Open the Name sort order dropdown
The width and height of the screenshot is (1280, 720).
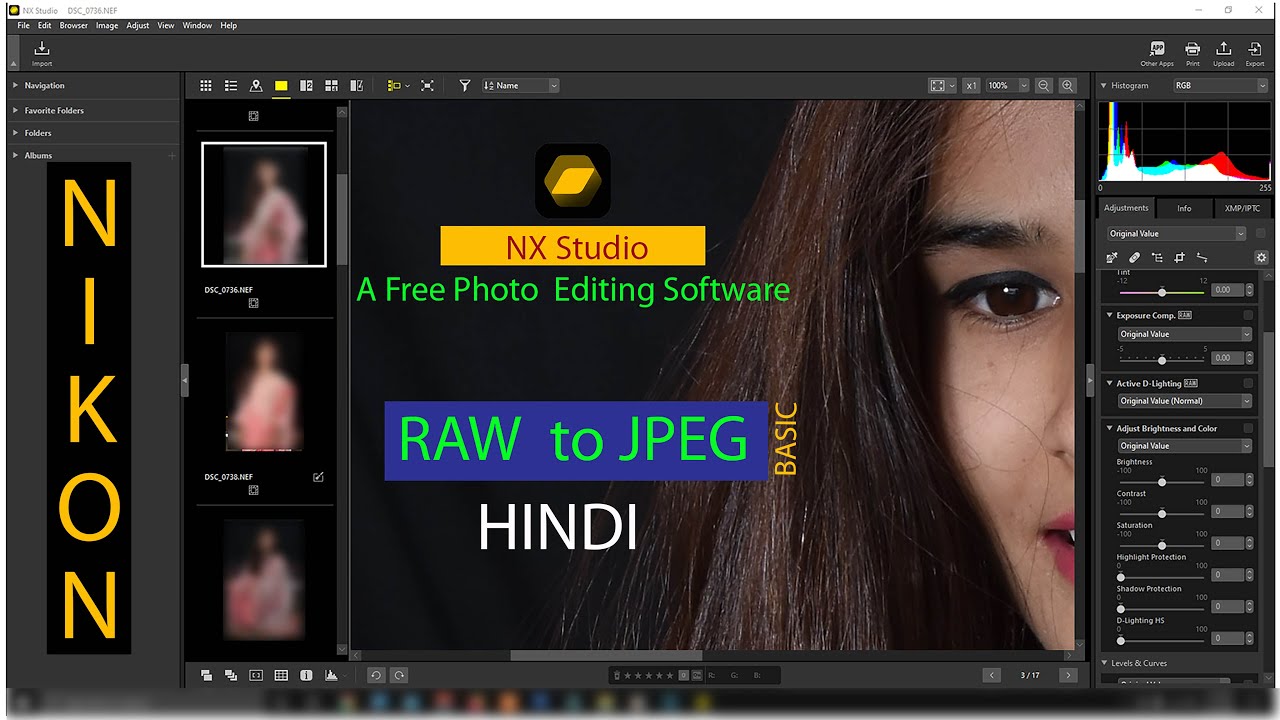[520, 86]
